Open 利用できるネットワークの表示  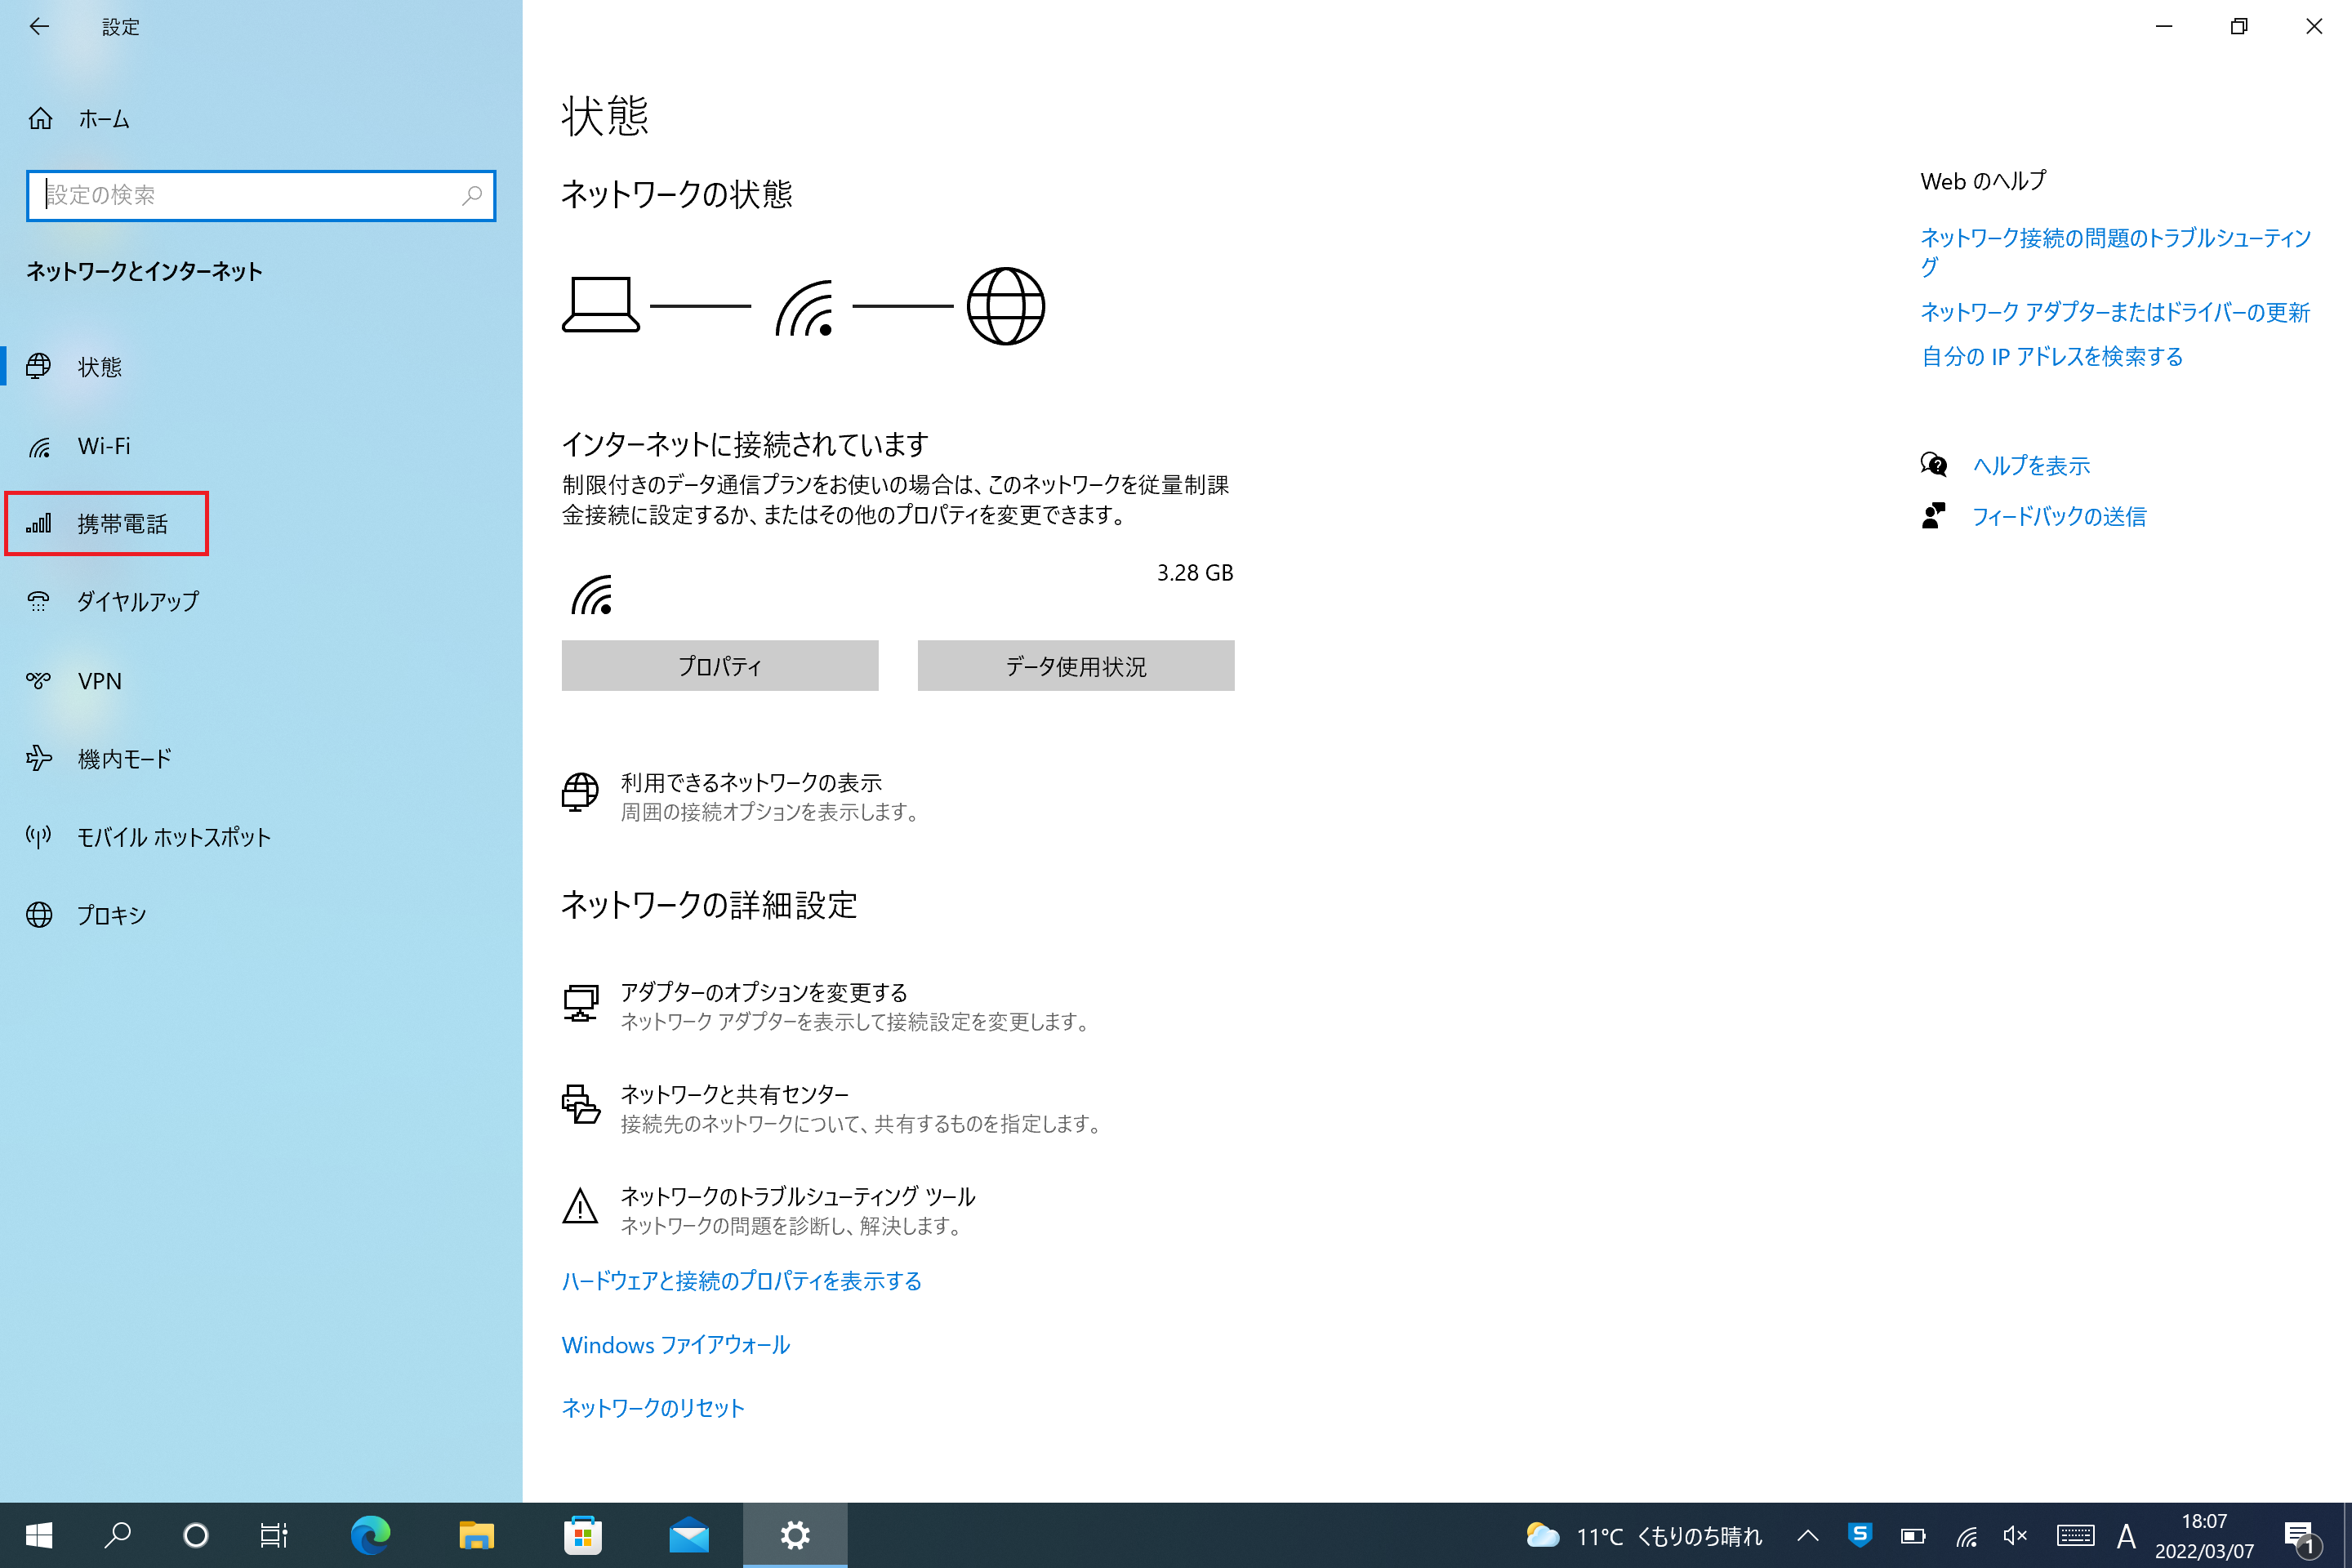[750, 783]
